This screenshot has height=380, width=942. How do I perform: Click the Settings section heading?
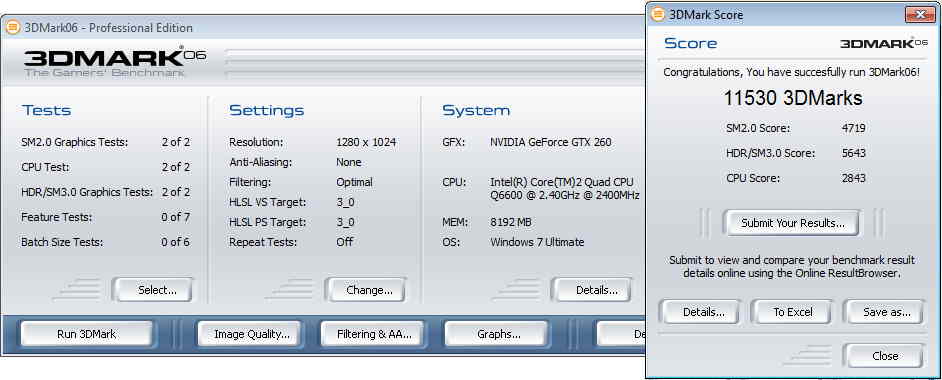(x=266, y=110)
